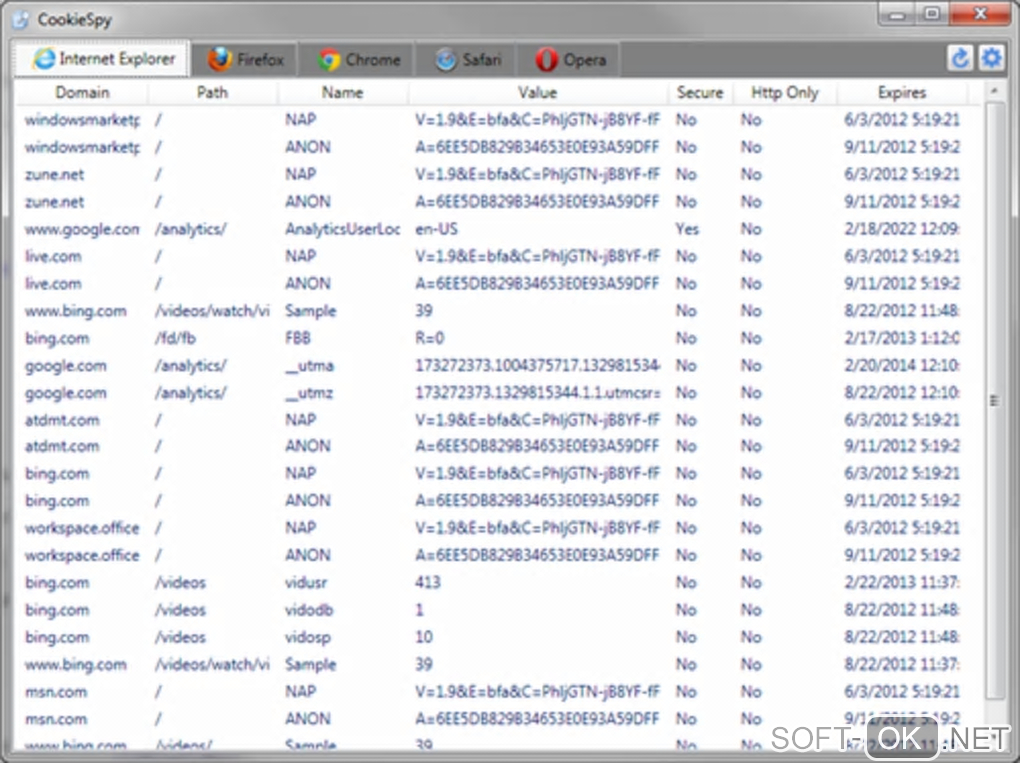This screenshot has width=1020, height=763.
Task: Close the CookieSpy window
Action: (x=981, y=14)
